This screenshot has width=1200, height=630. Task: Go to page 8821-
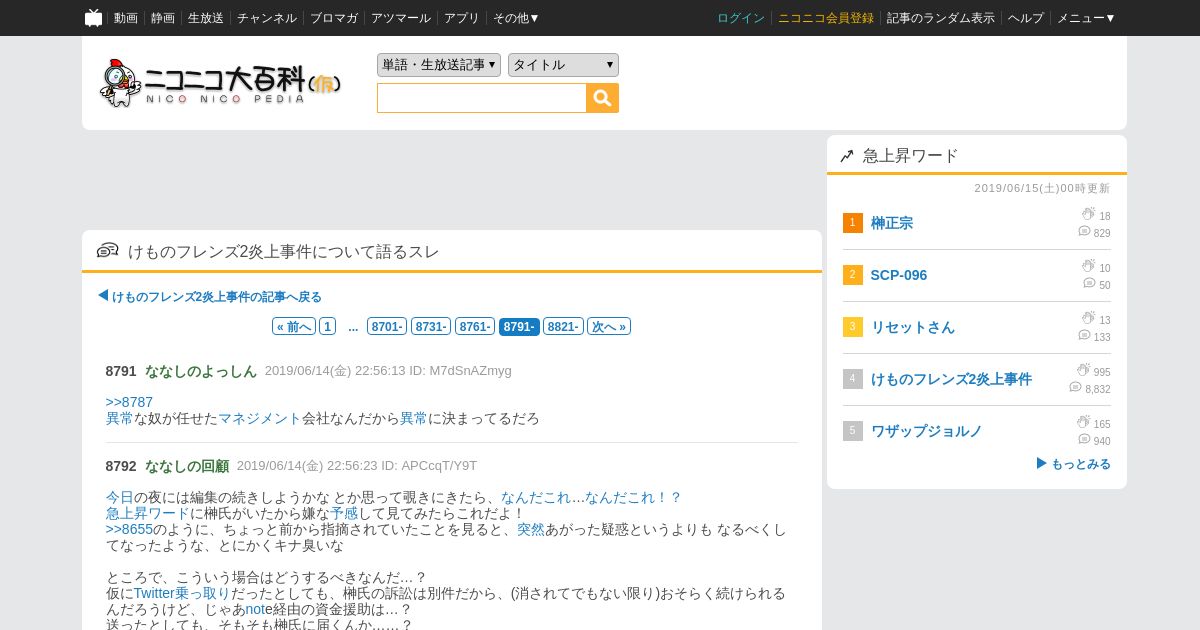tap(563, 327)
